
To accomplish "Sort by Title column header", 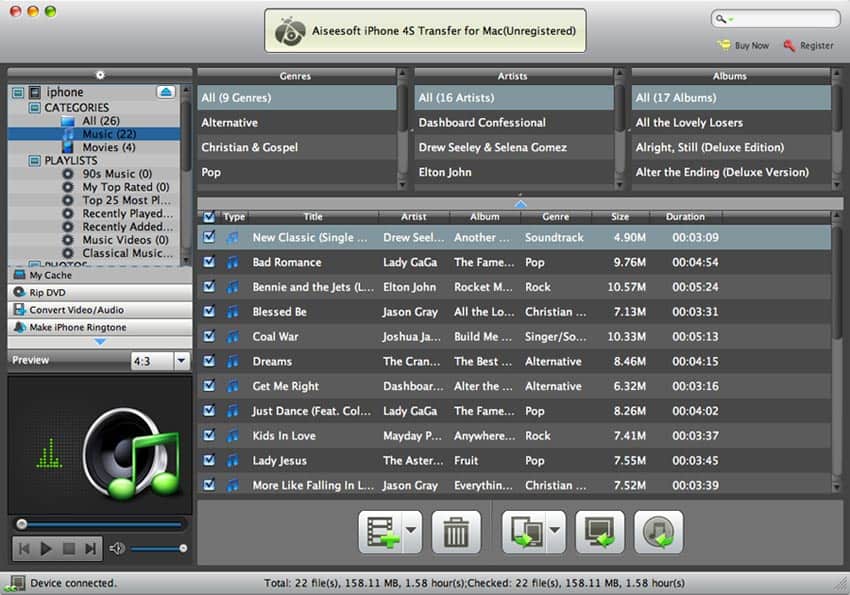I will (x=313, y=217).
